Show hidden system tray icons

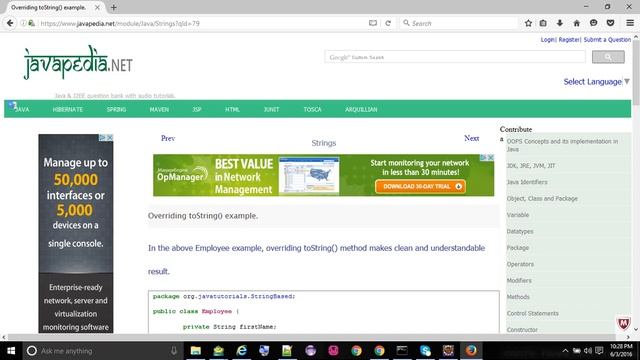point(565,351)
